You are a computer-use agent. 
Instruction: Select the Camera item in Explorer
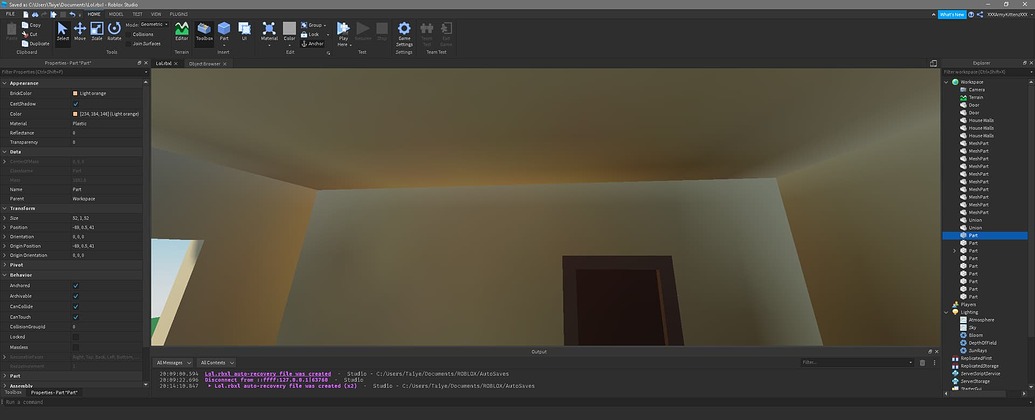[976, 90]
